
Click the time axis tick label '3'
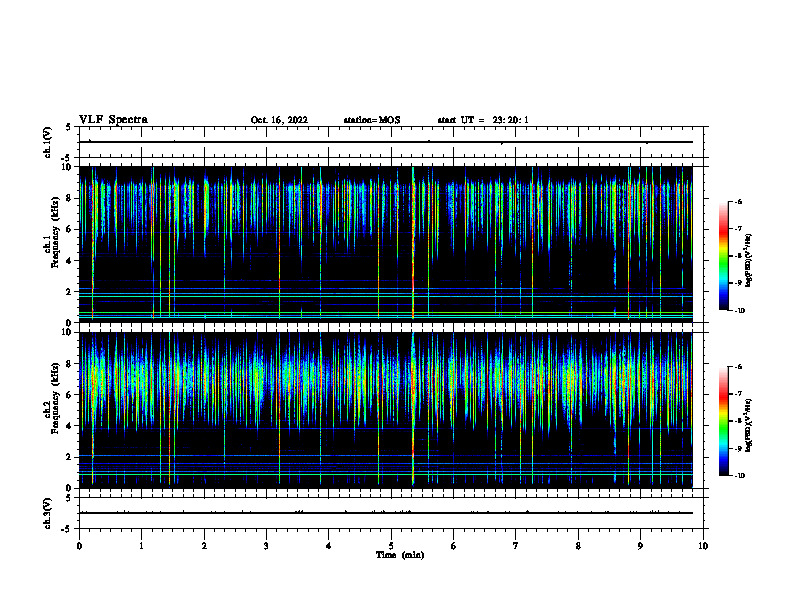[x=266, y=546]
